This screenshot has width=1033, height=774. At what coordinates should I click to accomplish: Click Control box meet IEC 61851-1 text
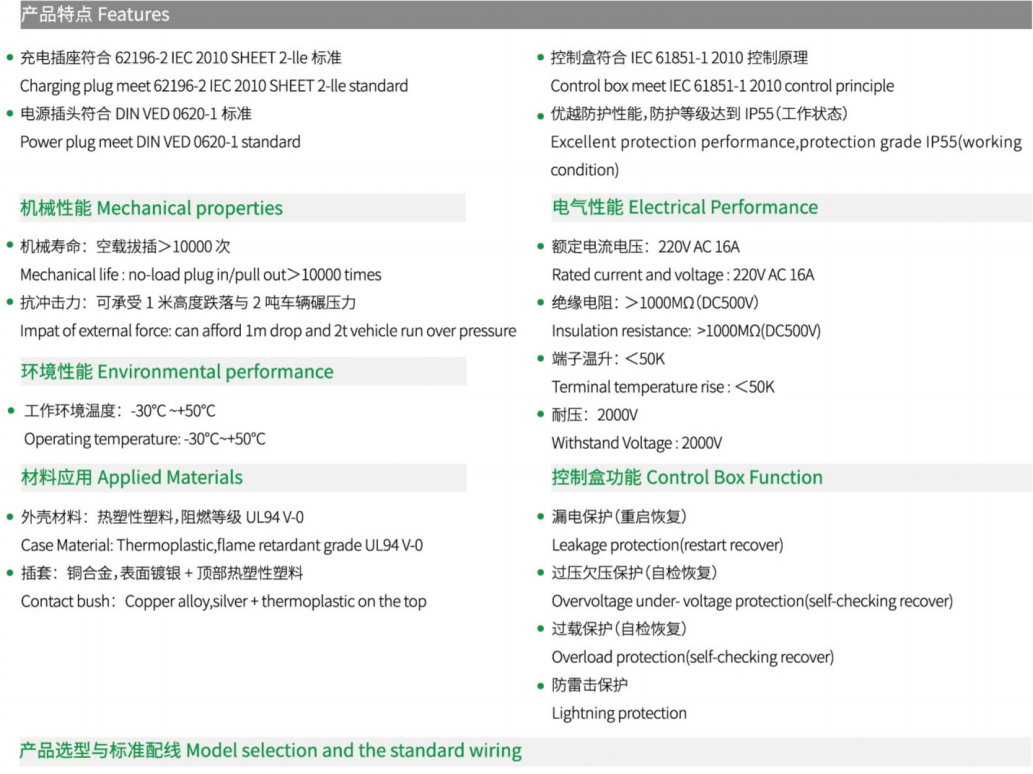click(x=722, y=86)
